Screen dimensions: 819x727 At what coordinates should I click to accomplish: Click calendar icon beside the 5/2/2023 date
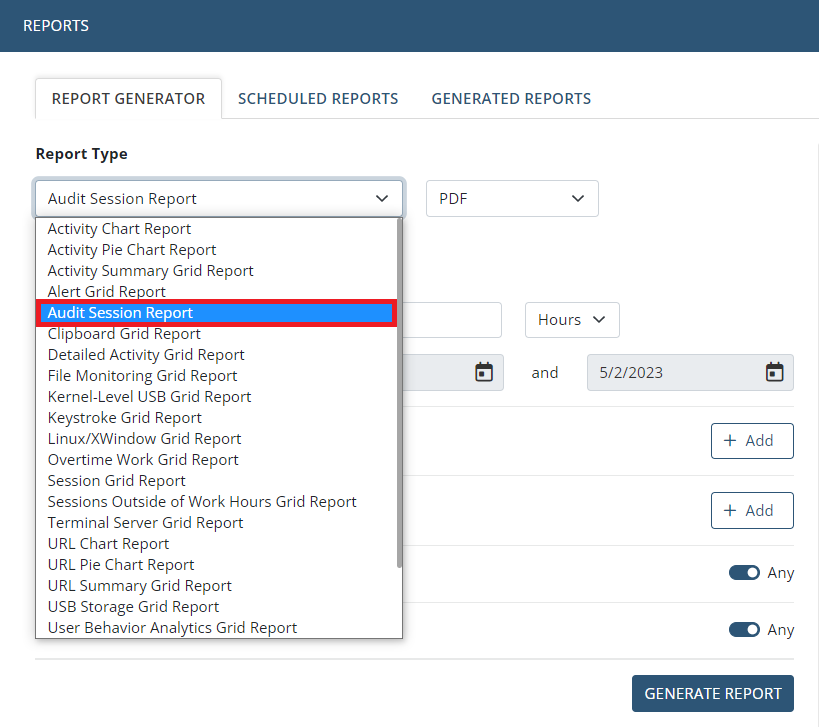pyautogui.click(x=774, y=372)
